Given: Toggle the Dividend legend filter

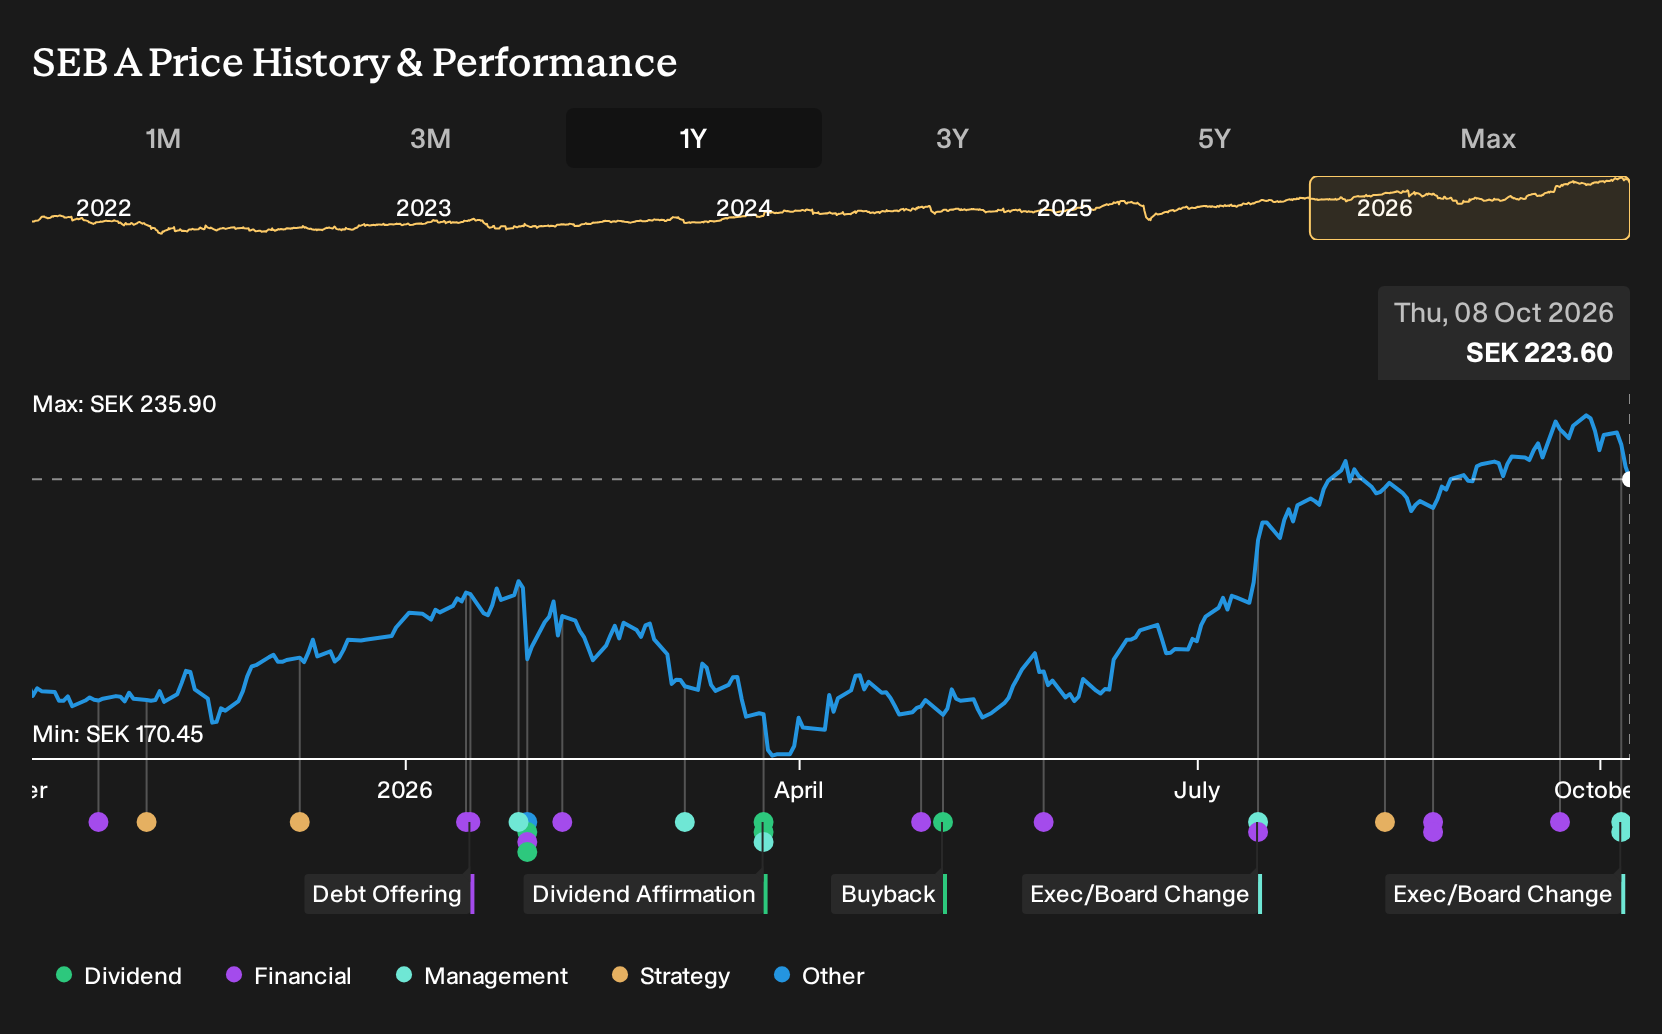Looking at the screenshot, I should click(x=119, y=976).
